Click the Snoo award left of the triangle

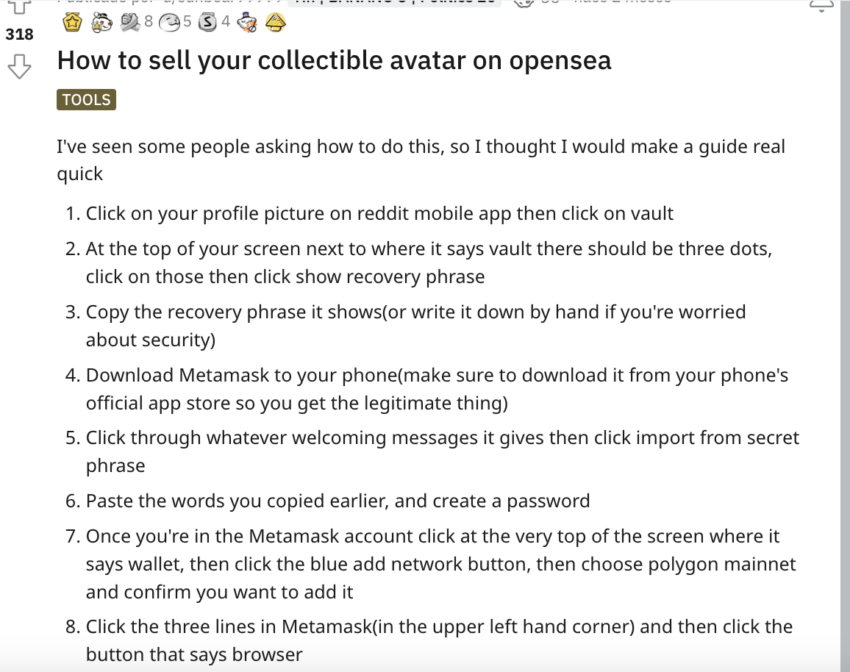[248, 21]
